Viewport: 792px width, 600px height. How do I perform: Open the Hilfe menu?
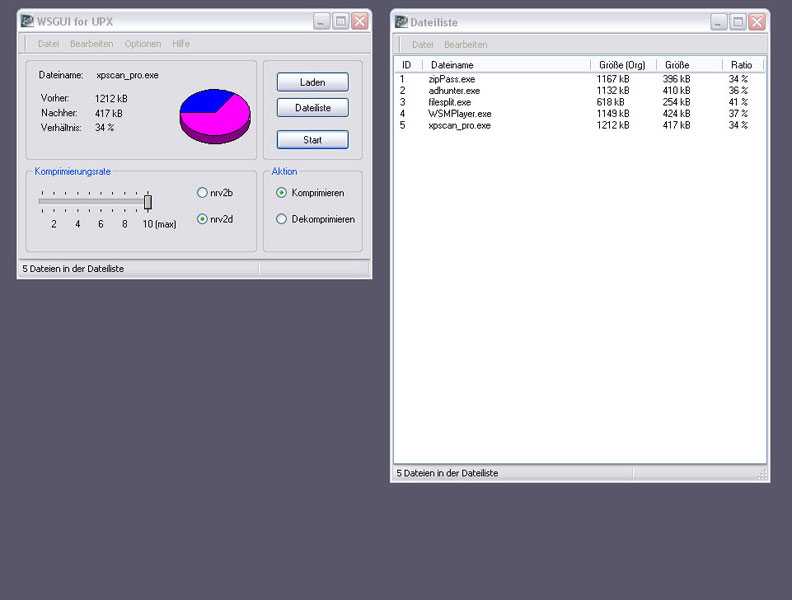[181, 44]
